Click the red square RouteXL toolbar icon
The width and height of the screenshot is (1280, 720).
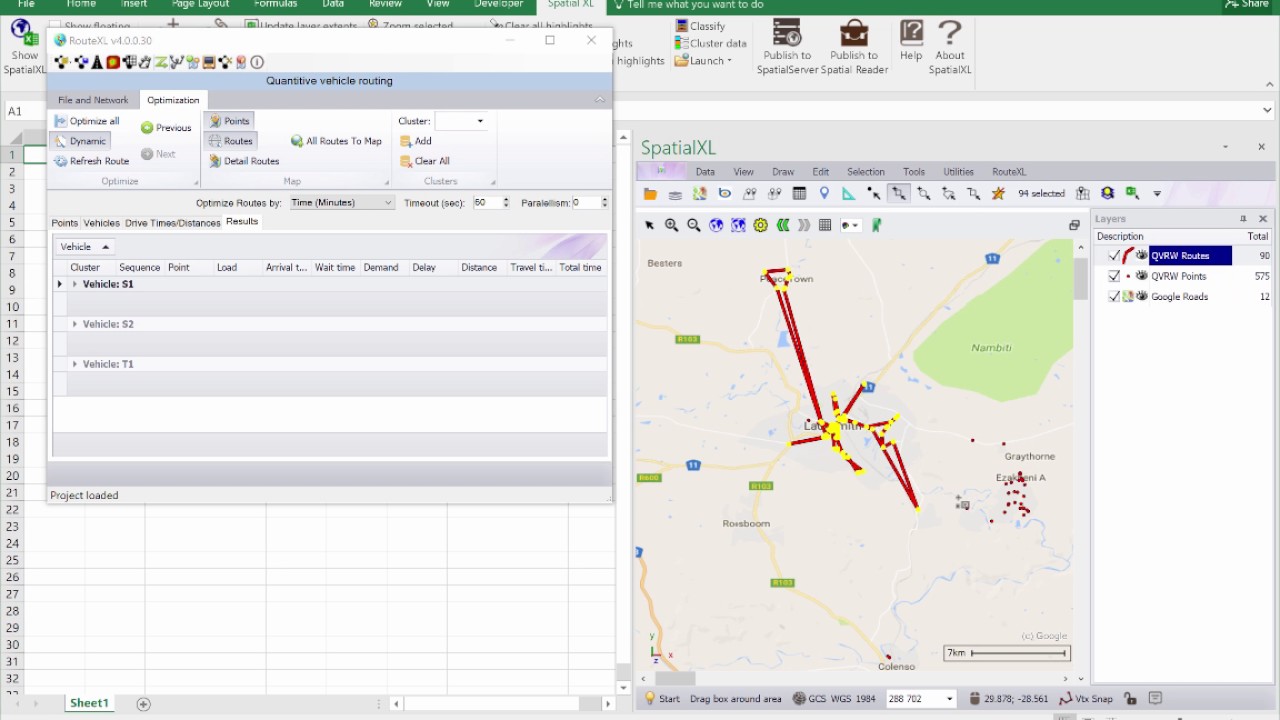point(113,62)
